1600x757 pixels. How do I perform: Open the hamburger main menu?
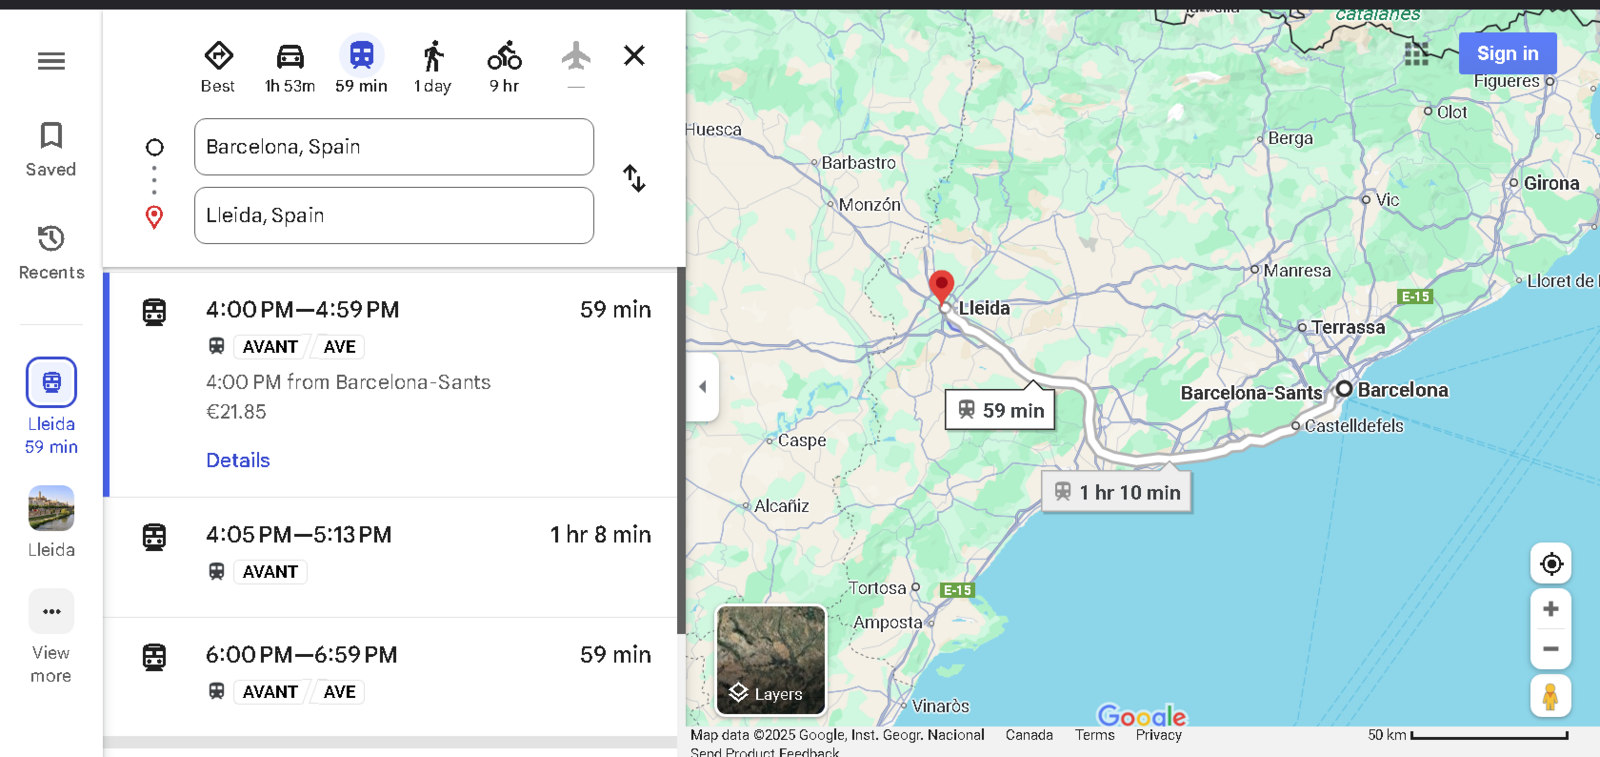point(51,61)
